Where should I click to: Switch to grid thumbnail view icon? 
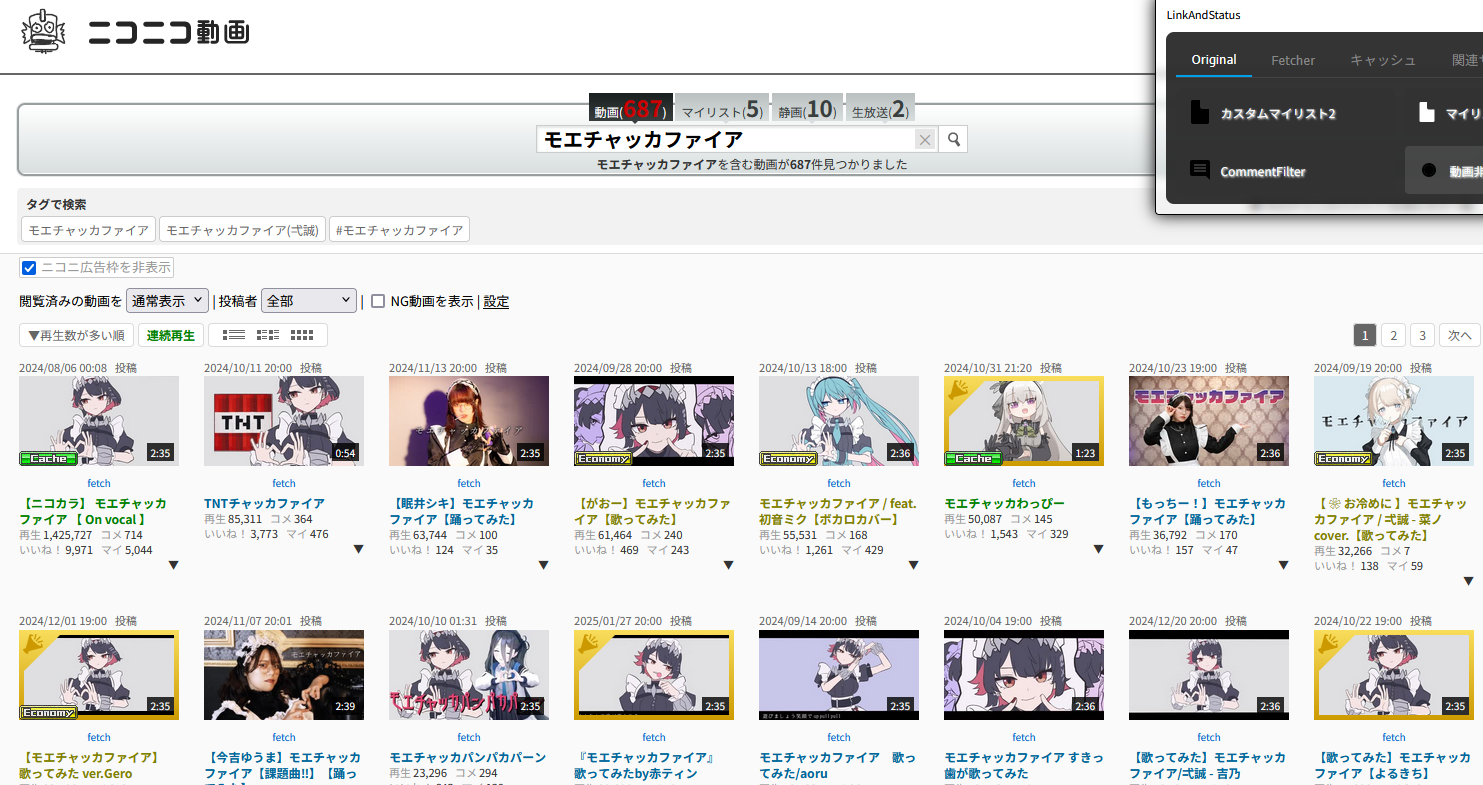[302, 335]
